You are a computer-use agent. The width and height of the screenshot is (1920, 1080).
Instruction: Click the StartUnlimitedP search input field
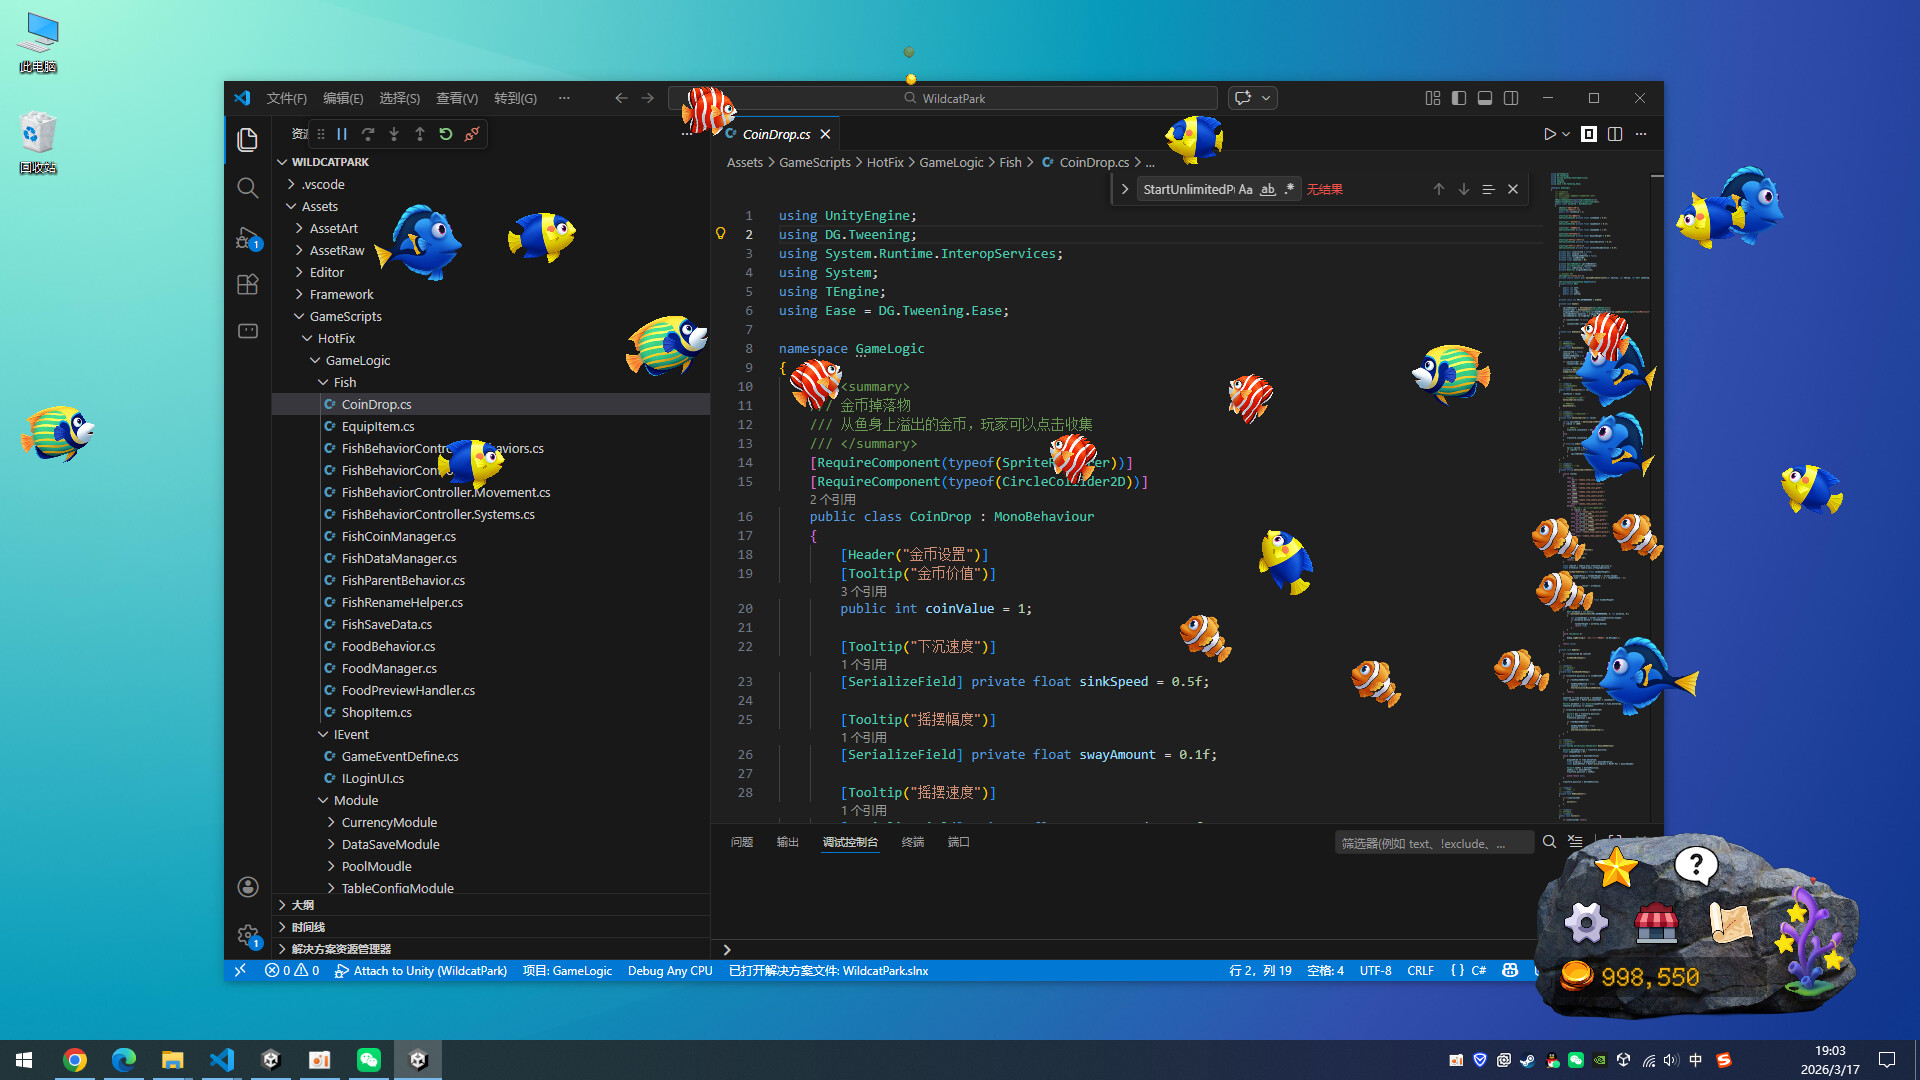(x=1190, y=189)
